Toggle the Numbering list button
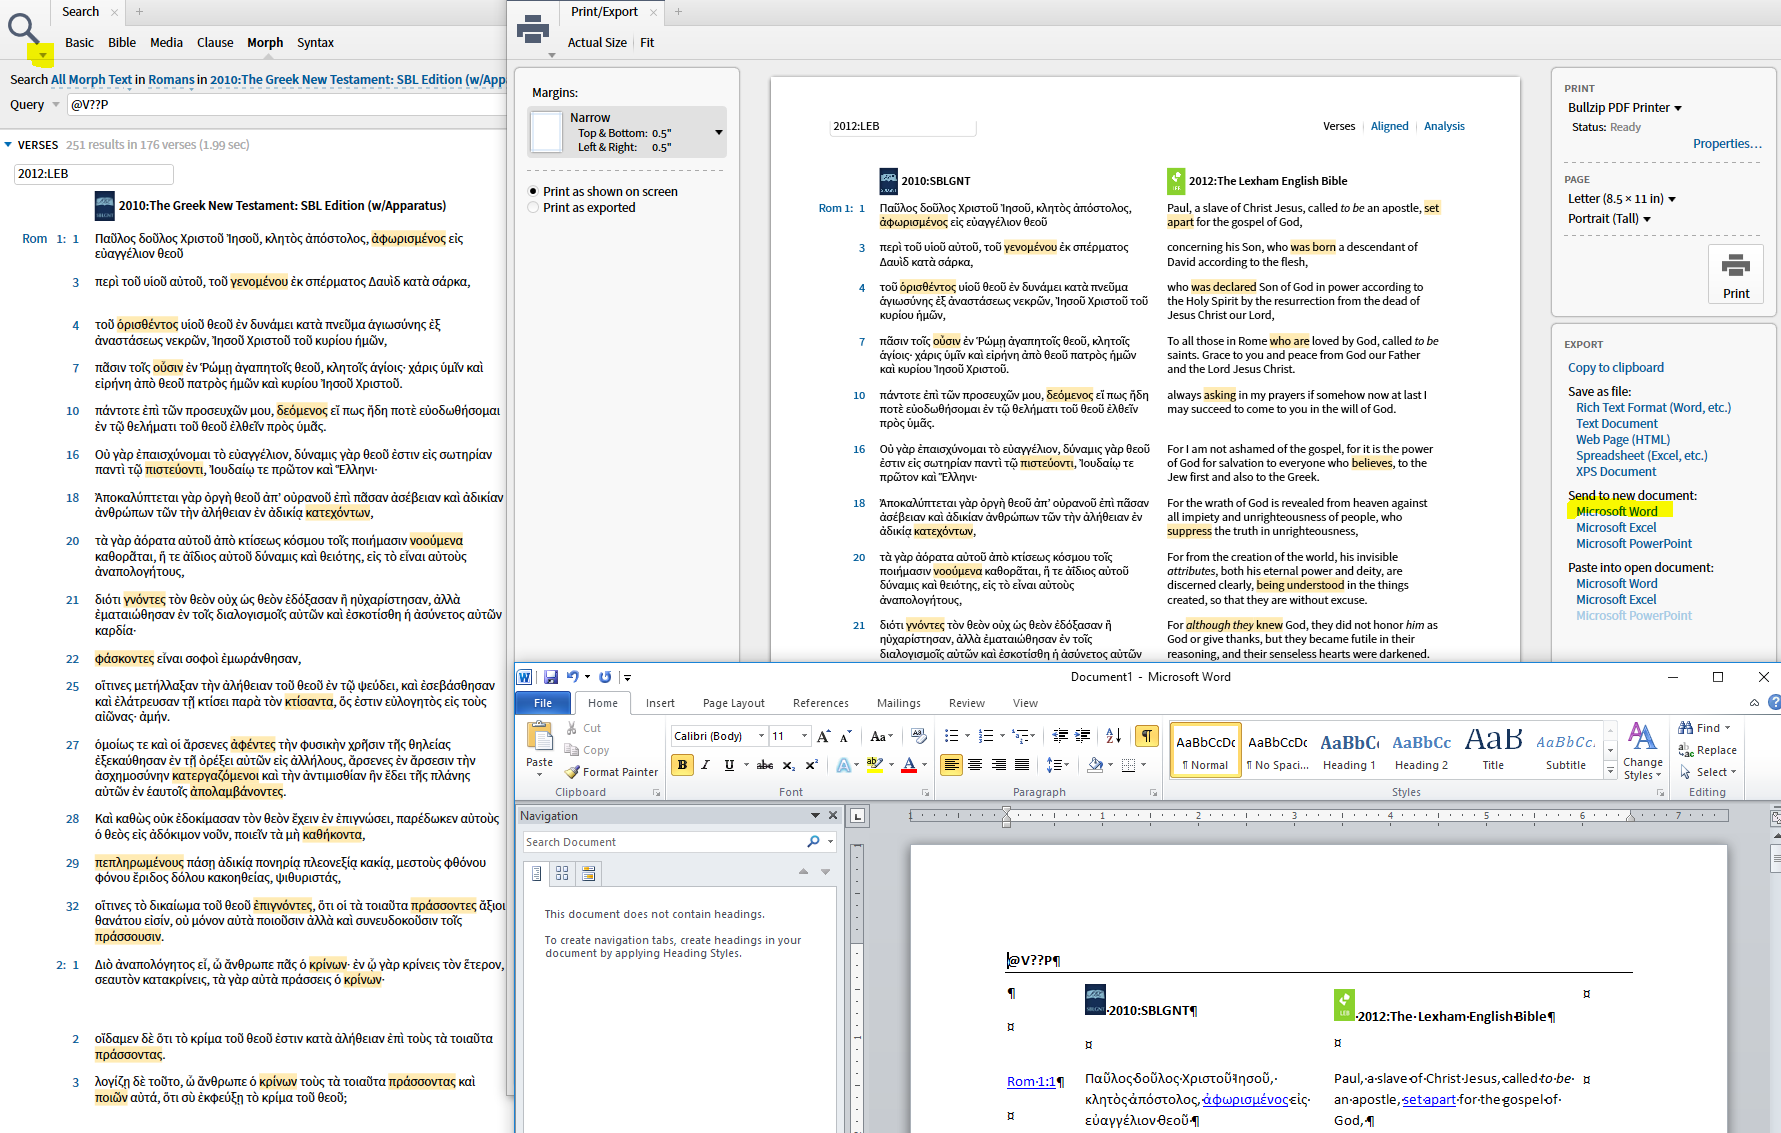The width and height of the screenshot is (1781, 1133). click(985, 736)
